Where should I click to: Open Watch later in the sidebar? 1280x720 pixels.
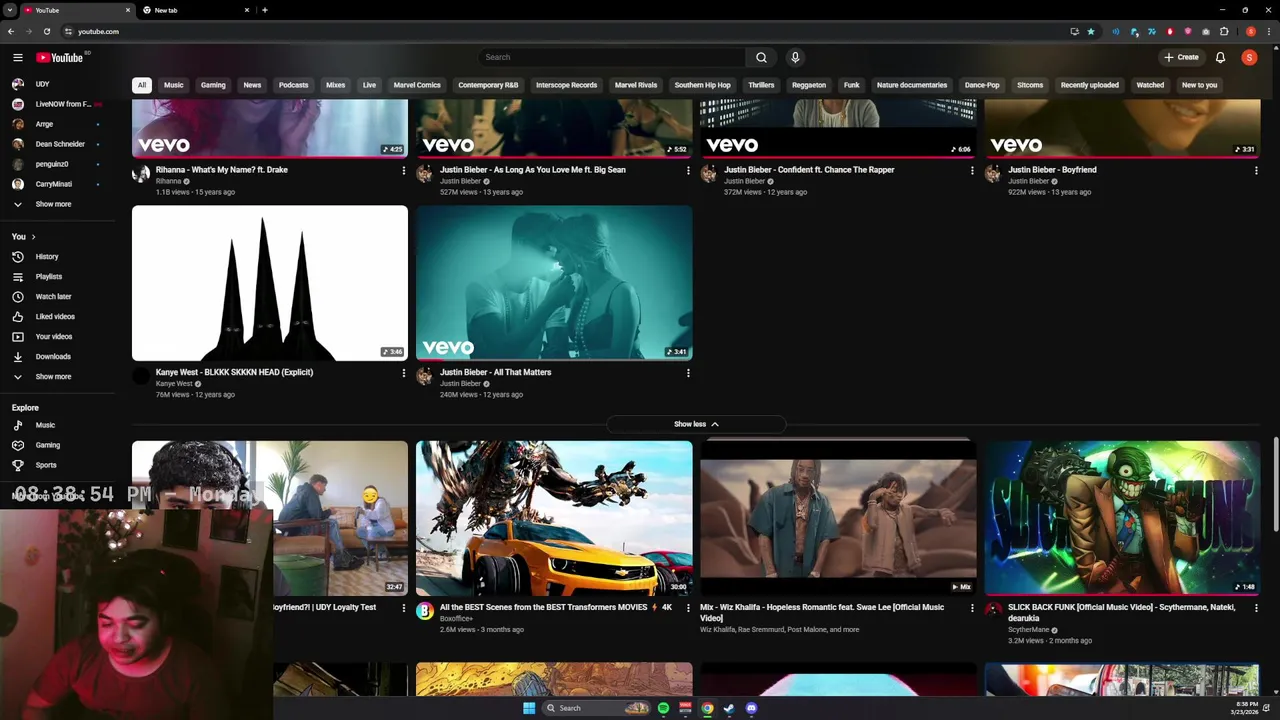pos(60,297)
